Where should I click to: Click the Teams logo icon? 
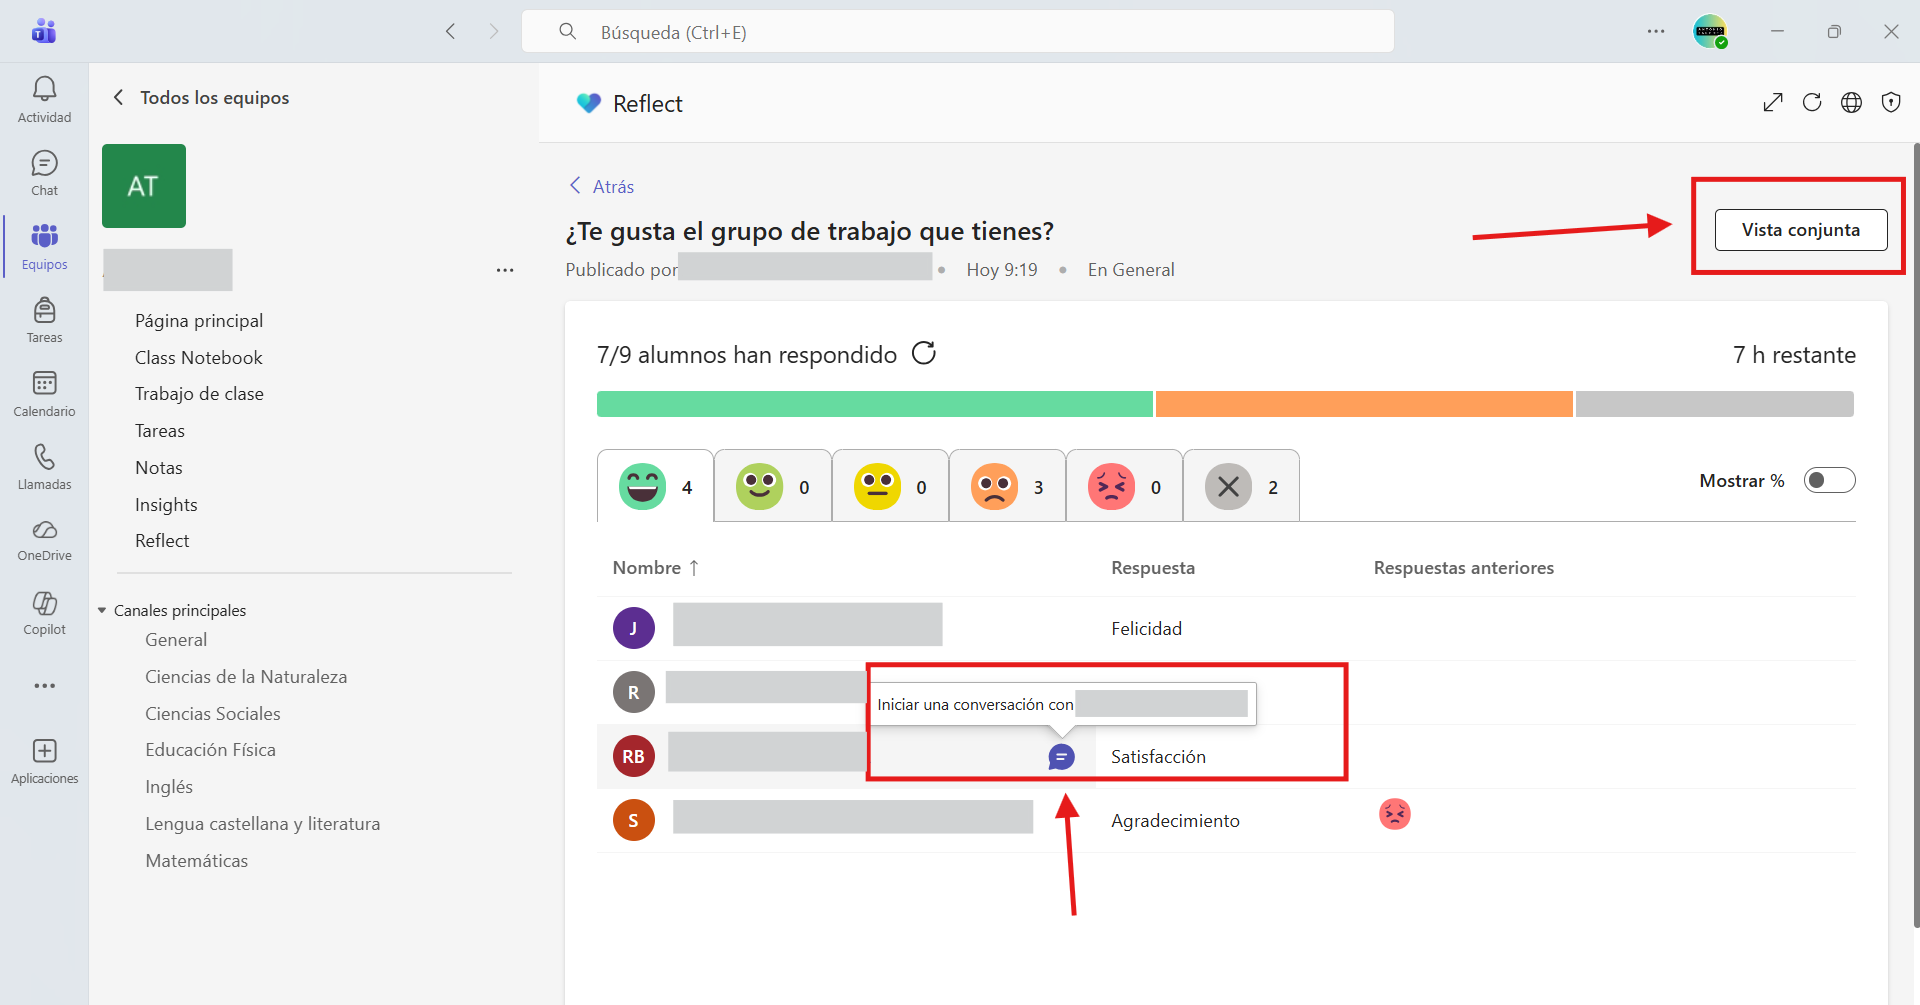coord(44,31)
